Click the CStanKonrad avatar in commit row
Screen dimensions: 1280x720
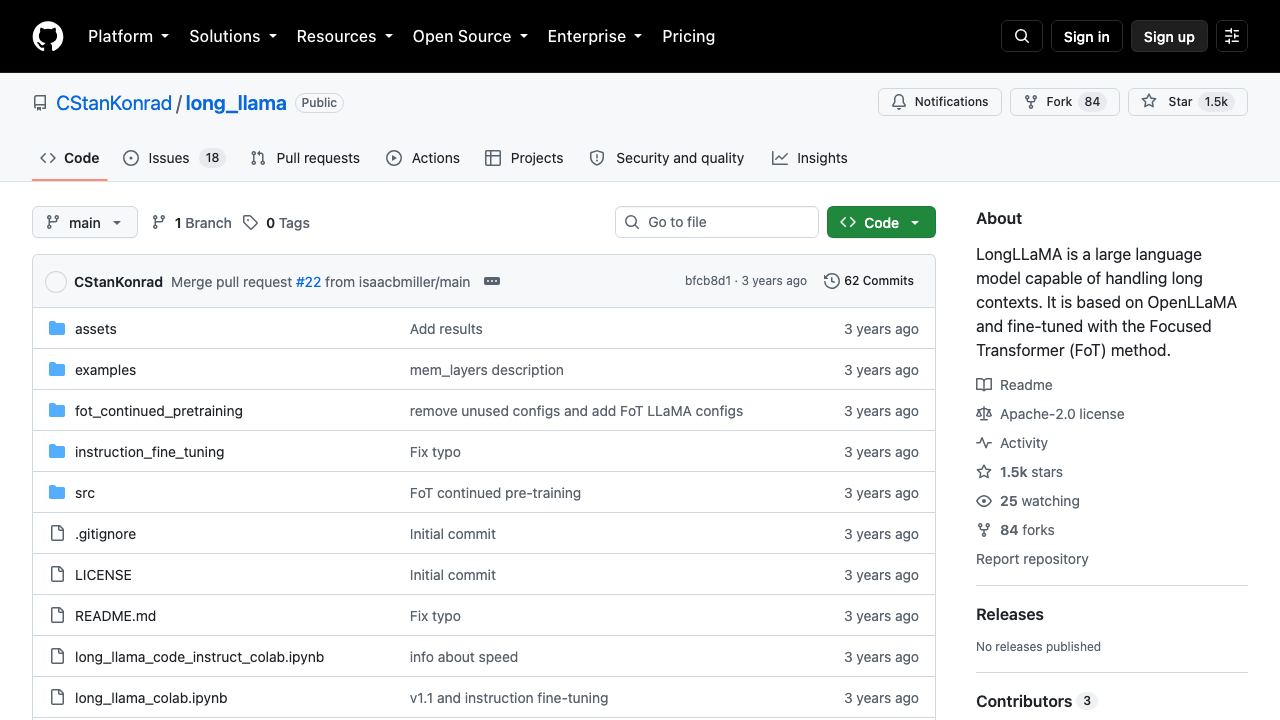point(56,282)
